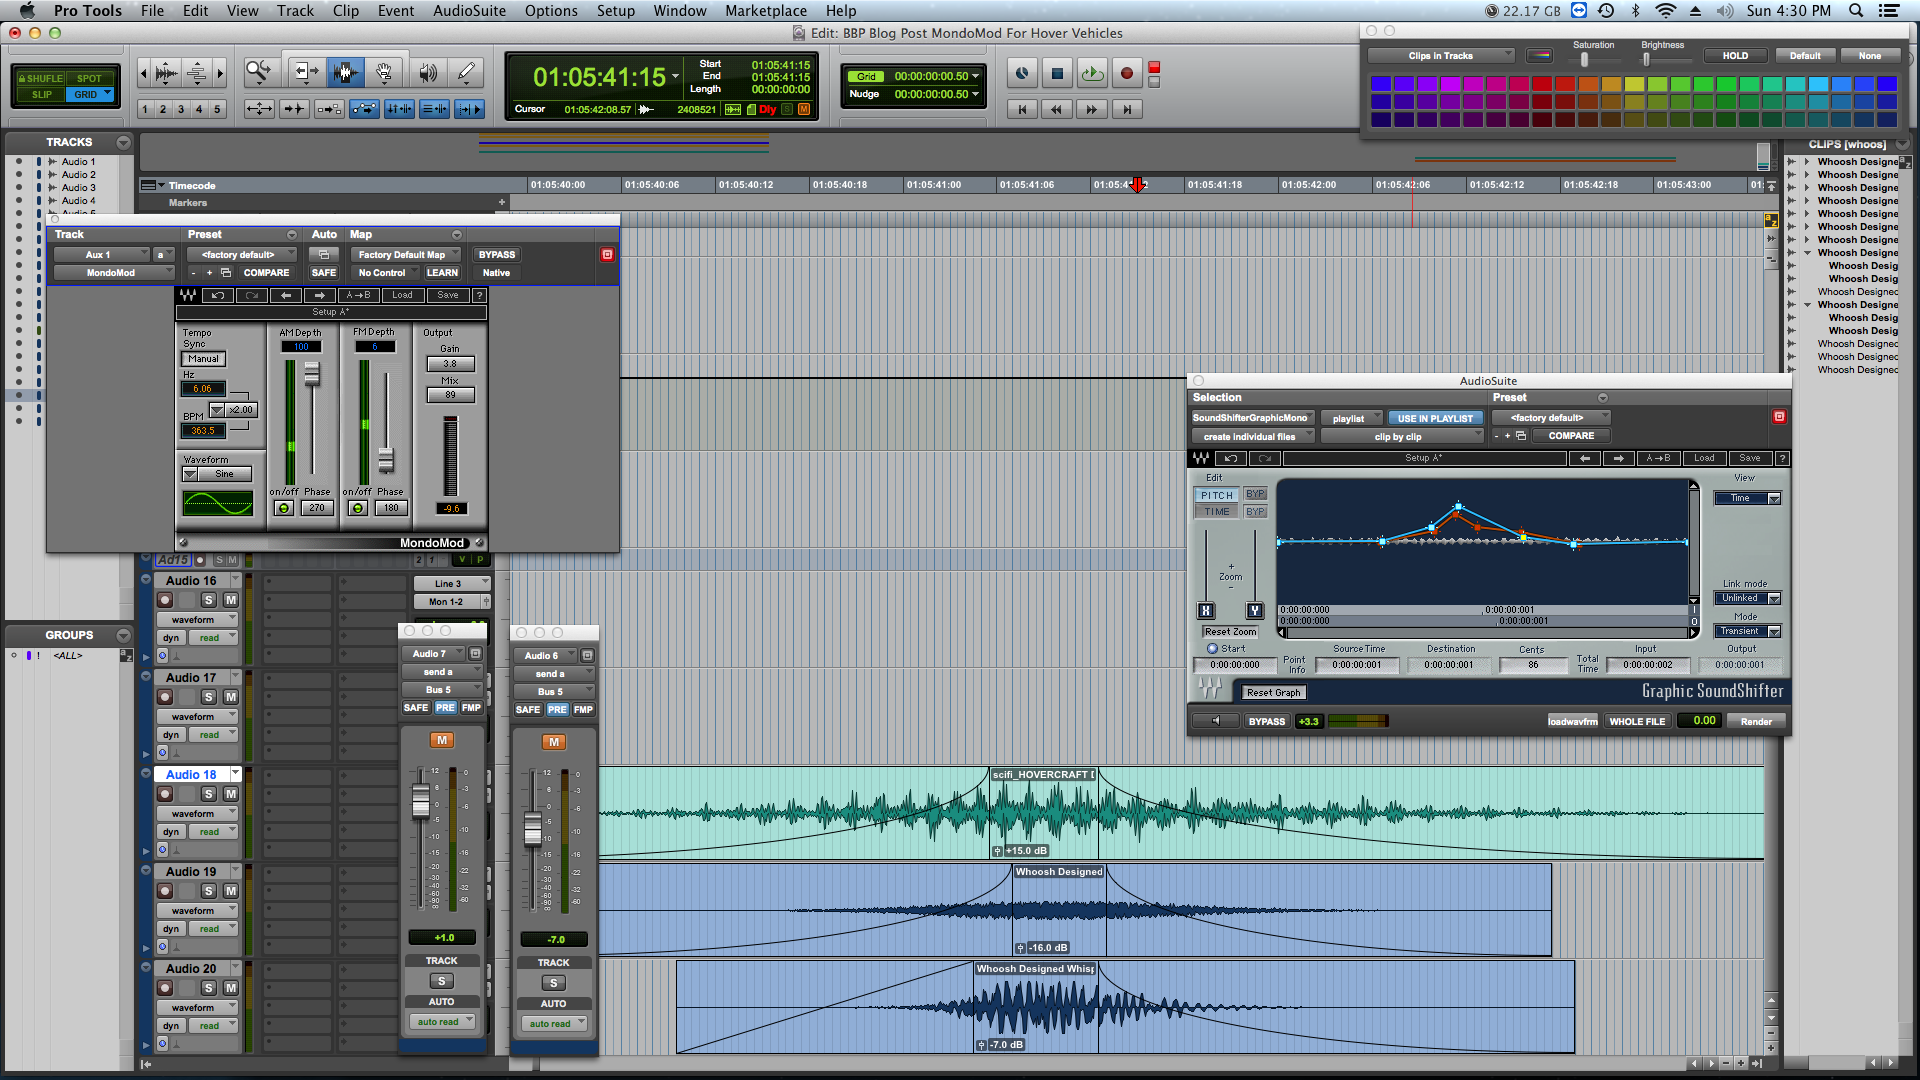This screenshot has height=1080, width=1920.
Task: Click undo arrow in SoundShifter toolbar
Action: pos(1231,458)
